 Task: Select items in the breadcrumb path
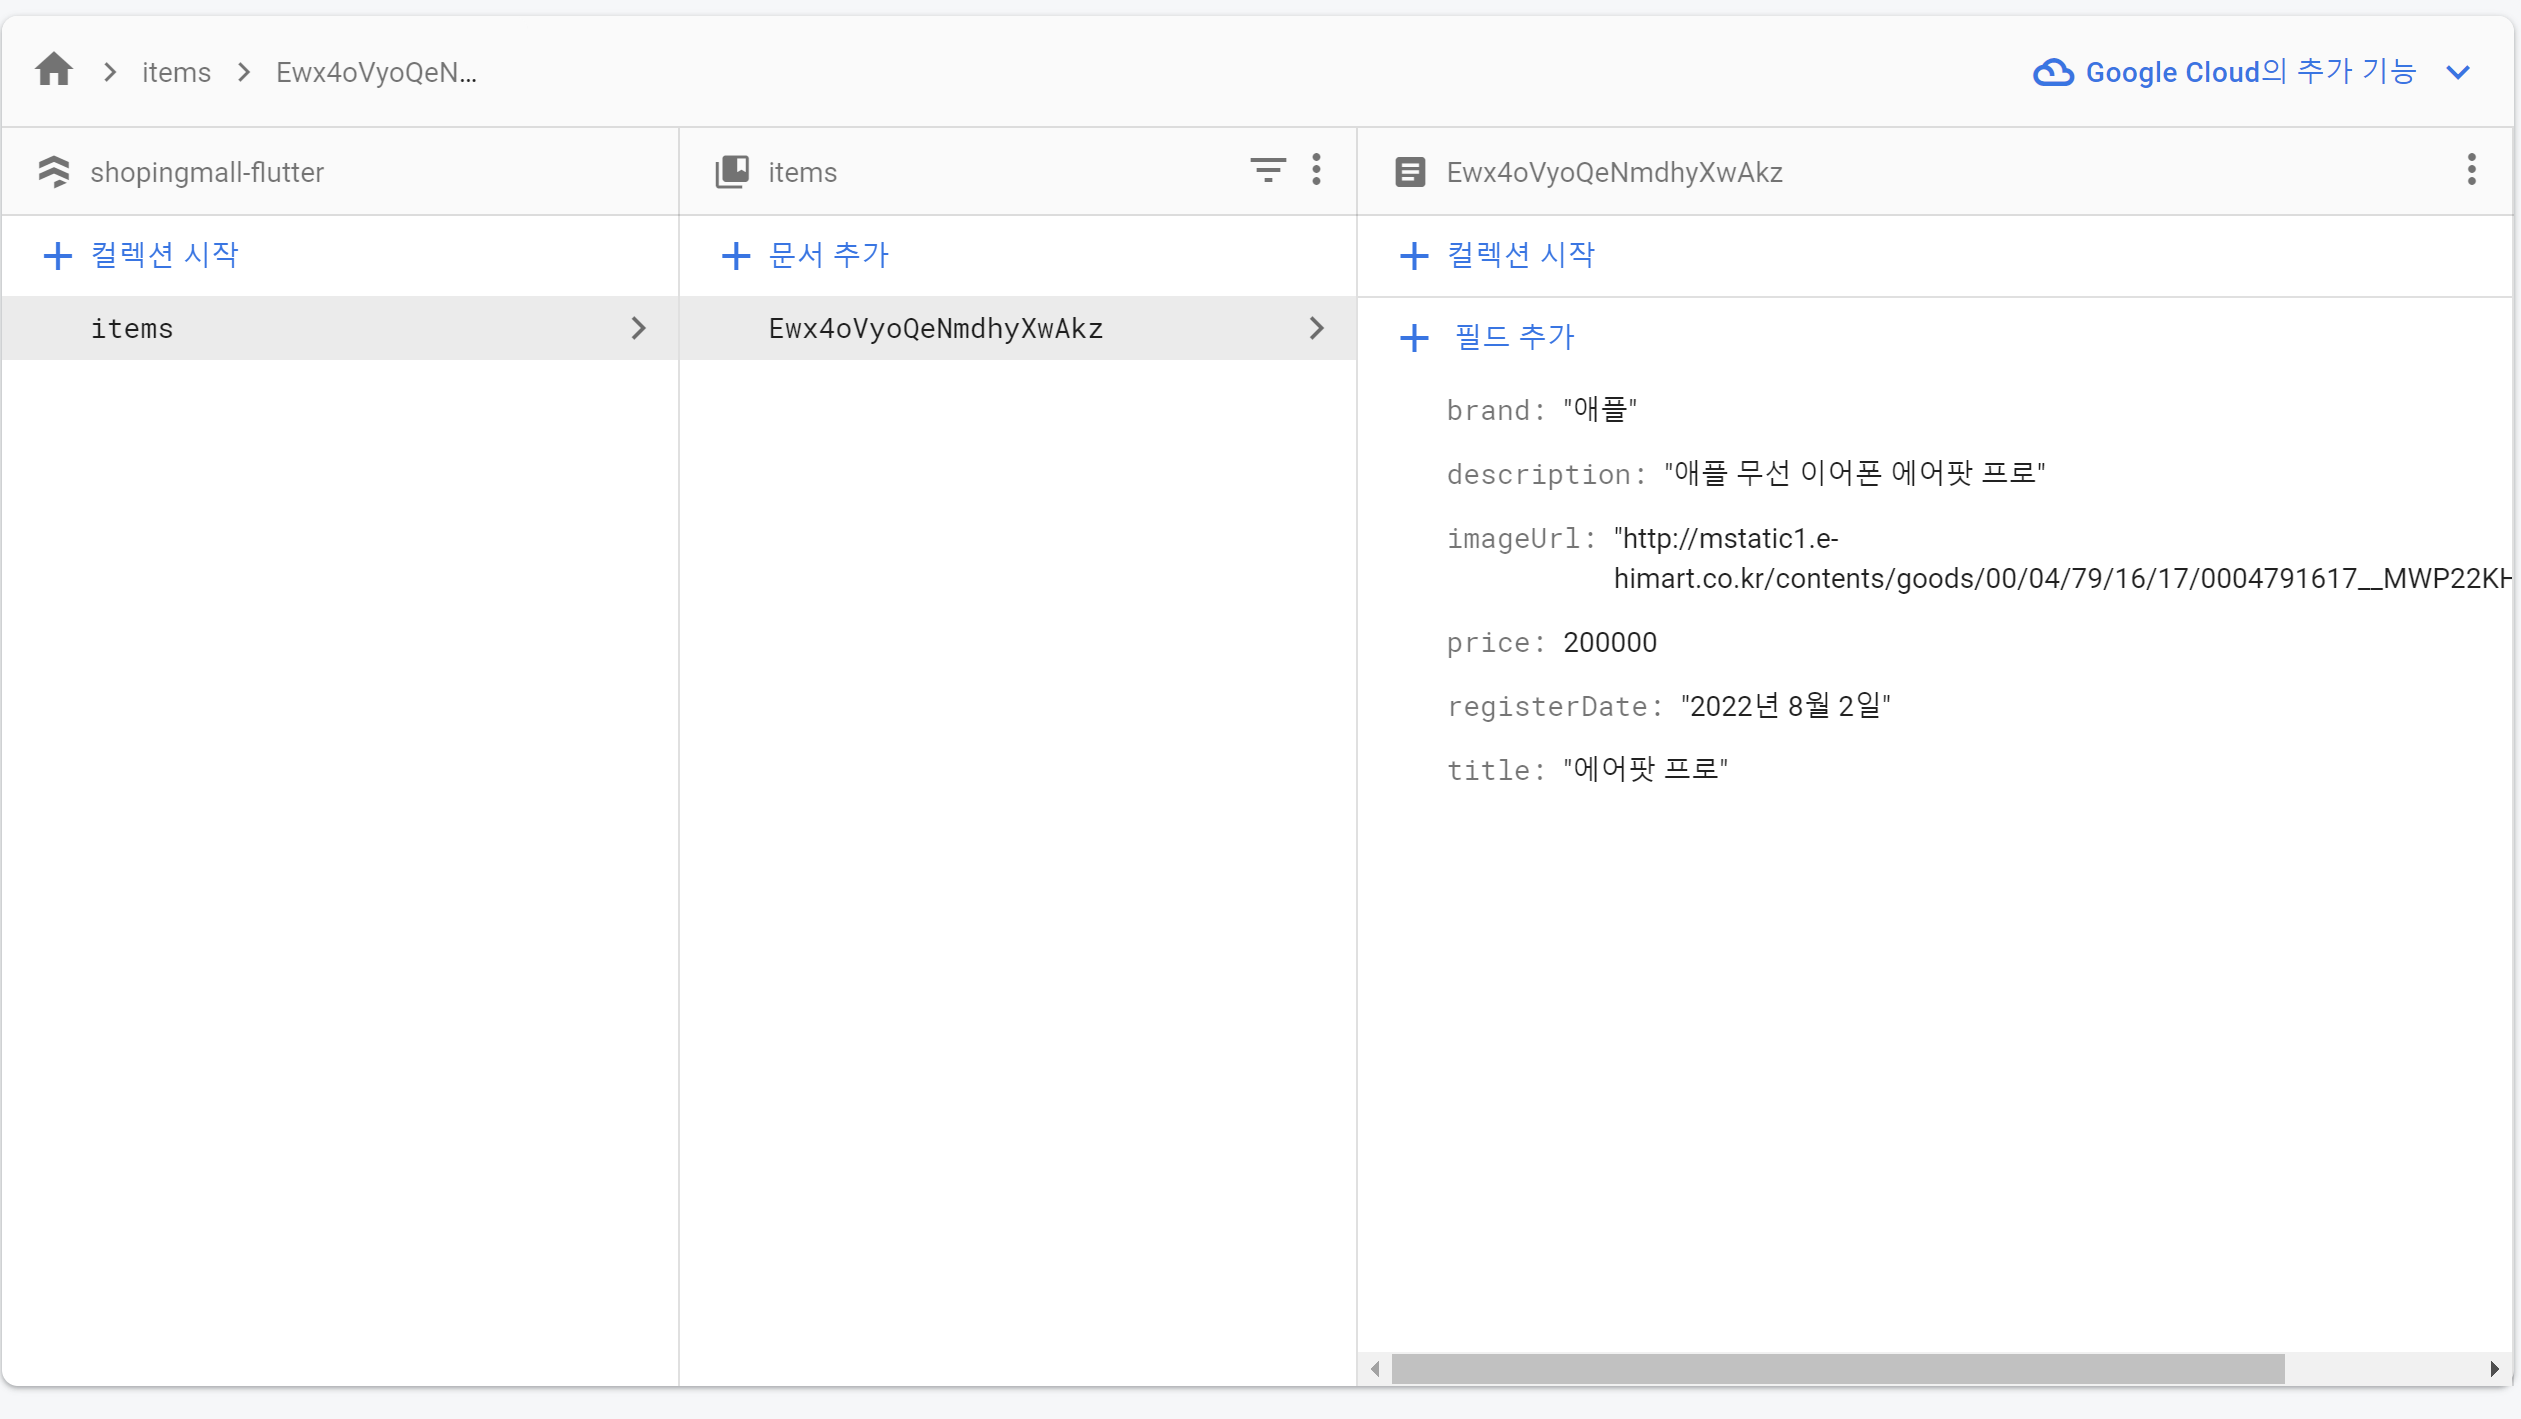pos(176,72)
